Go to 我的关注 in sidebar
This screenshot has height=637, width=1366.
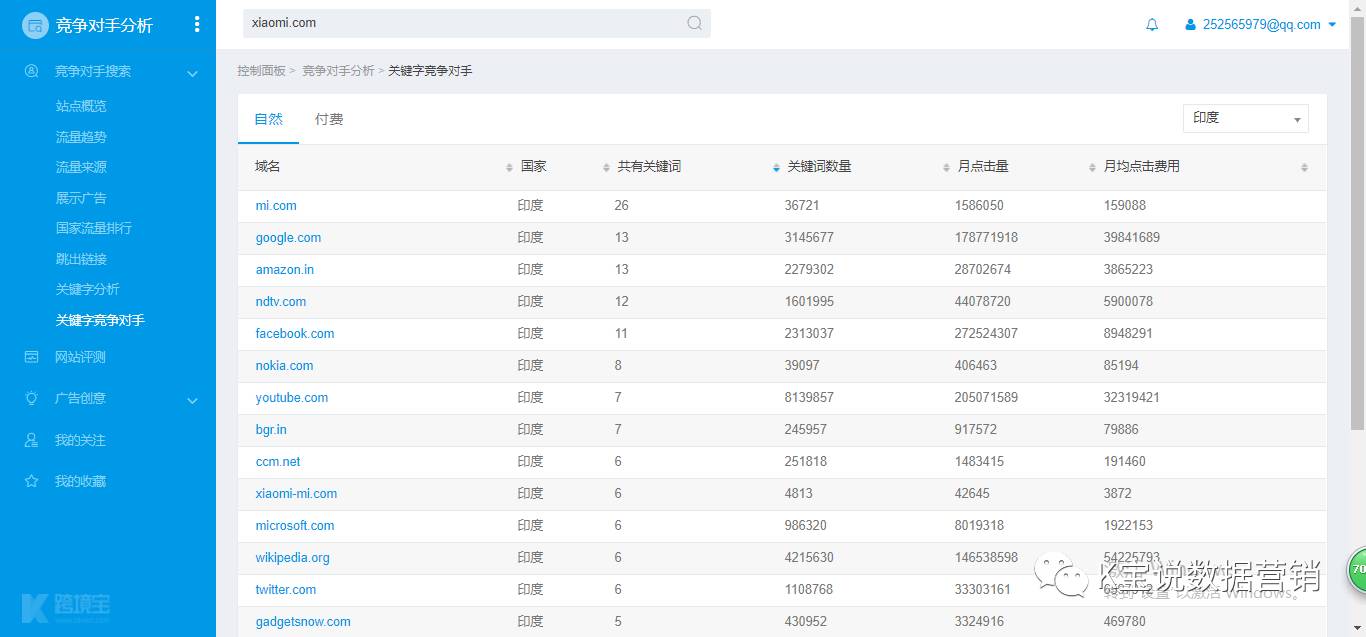[80, 440]
